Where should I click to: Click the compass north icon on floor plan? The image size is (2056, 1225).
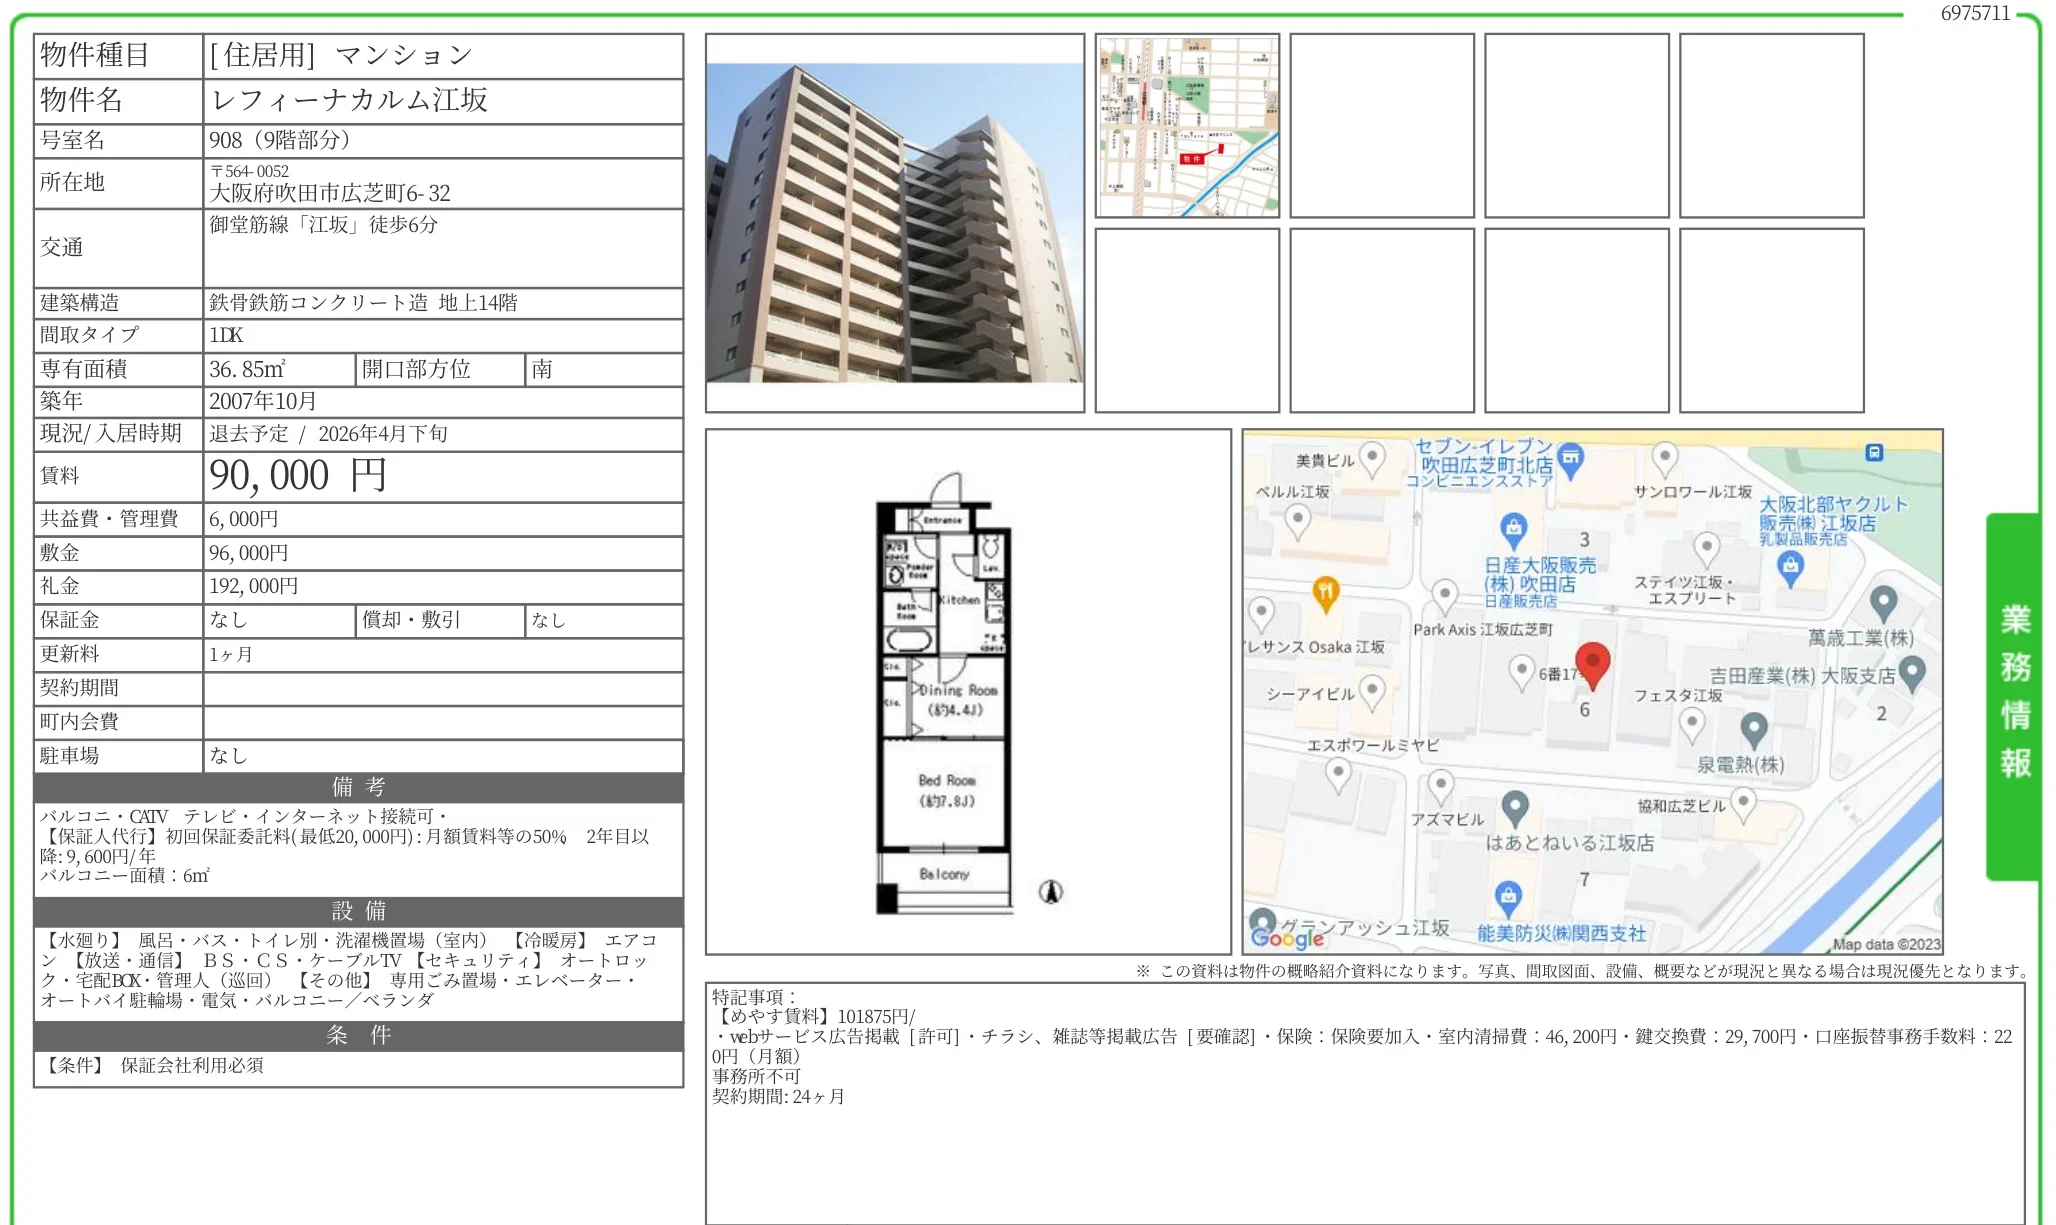(x=1050, y=892)
